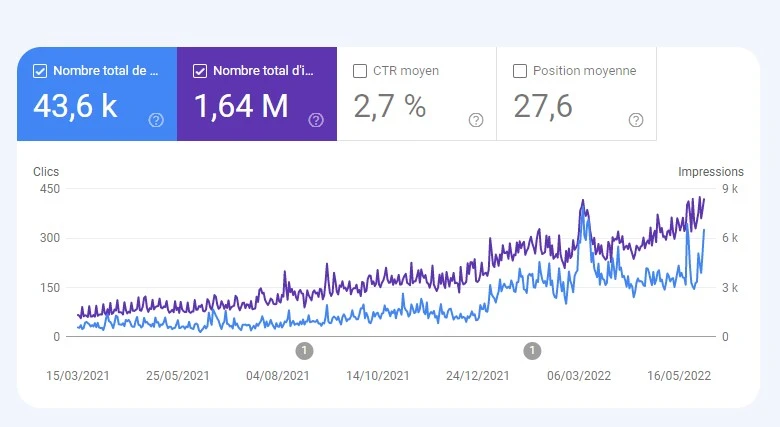Click the 43,6 k clicks value
Image resolution: width=780 pixels, height=427 pixels.
(x=75, y=107)
